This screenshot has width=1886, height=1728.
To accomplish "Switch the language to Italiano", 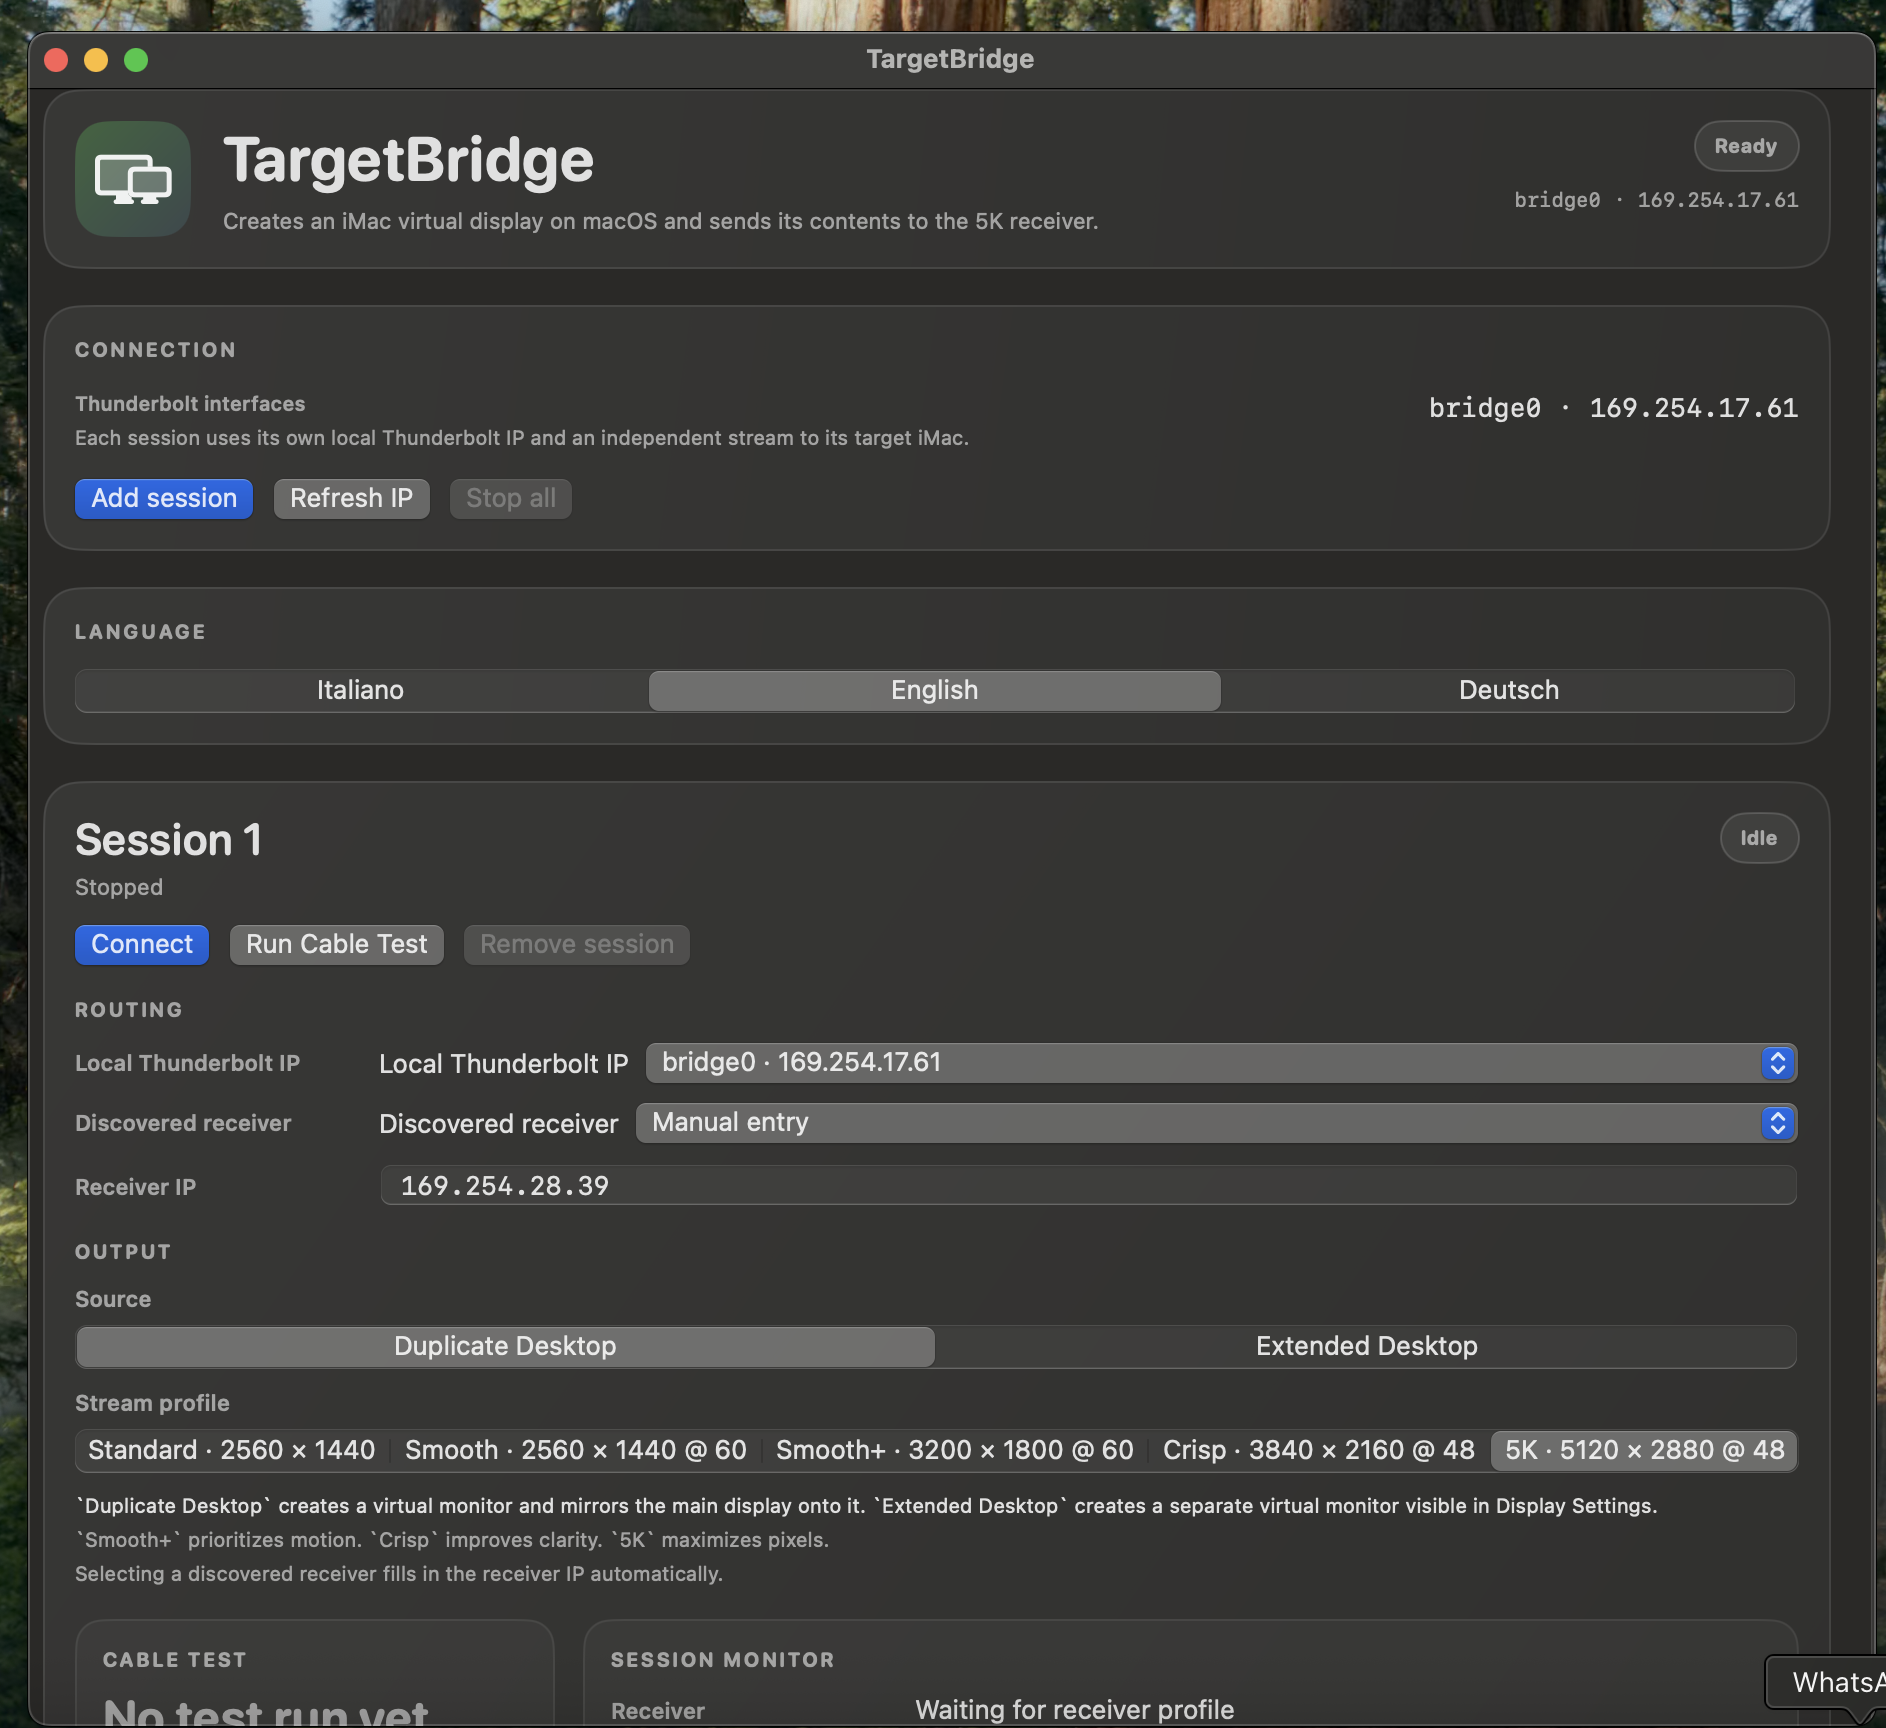I will pos(361,690).
